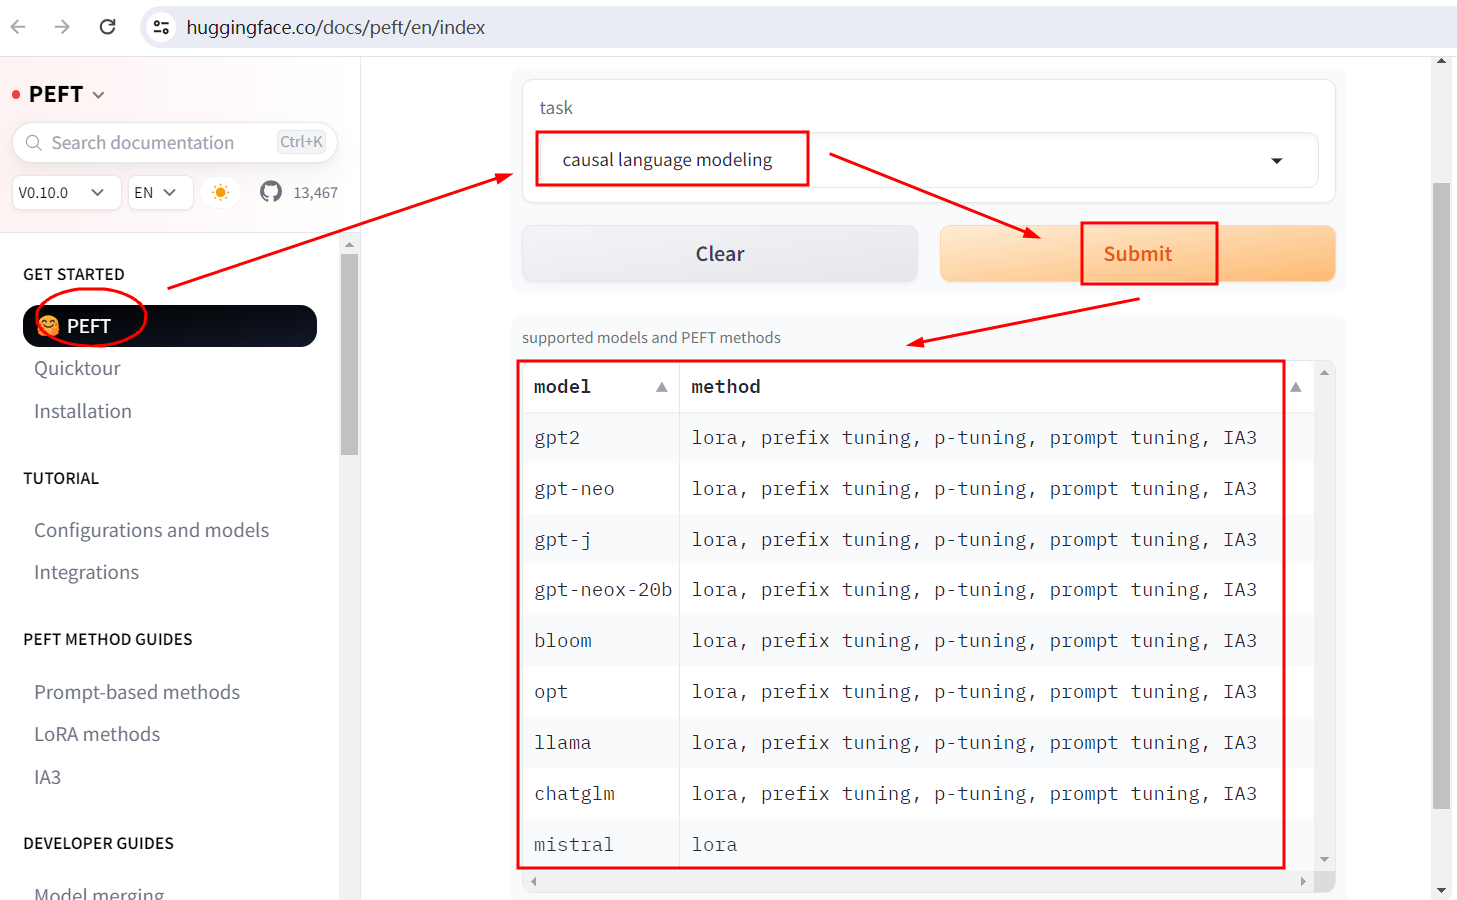This screenshot has width=1457, height=900.
Task: Open the Integrations tutorial
Action: pos(86,572)
